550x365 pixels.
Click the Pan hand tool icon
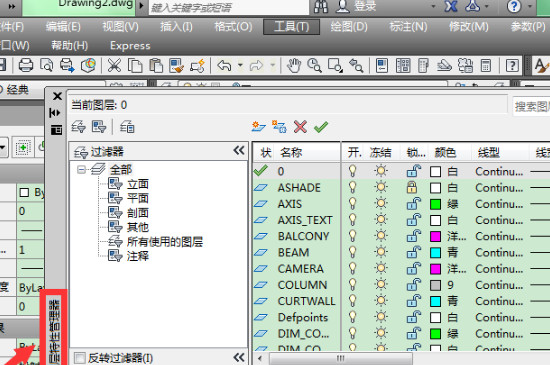[294, 66]
